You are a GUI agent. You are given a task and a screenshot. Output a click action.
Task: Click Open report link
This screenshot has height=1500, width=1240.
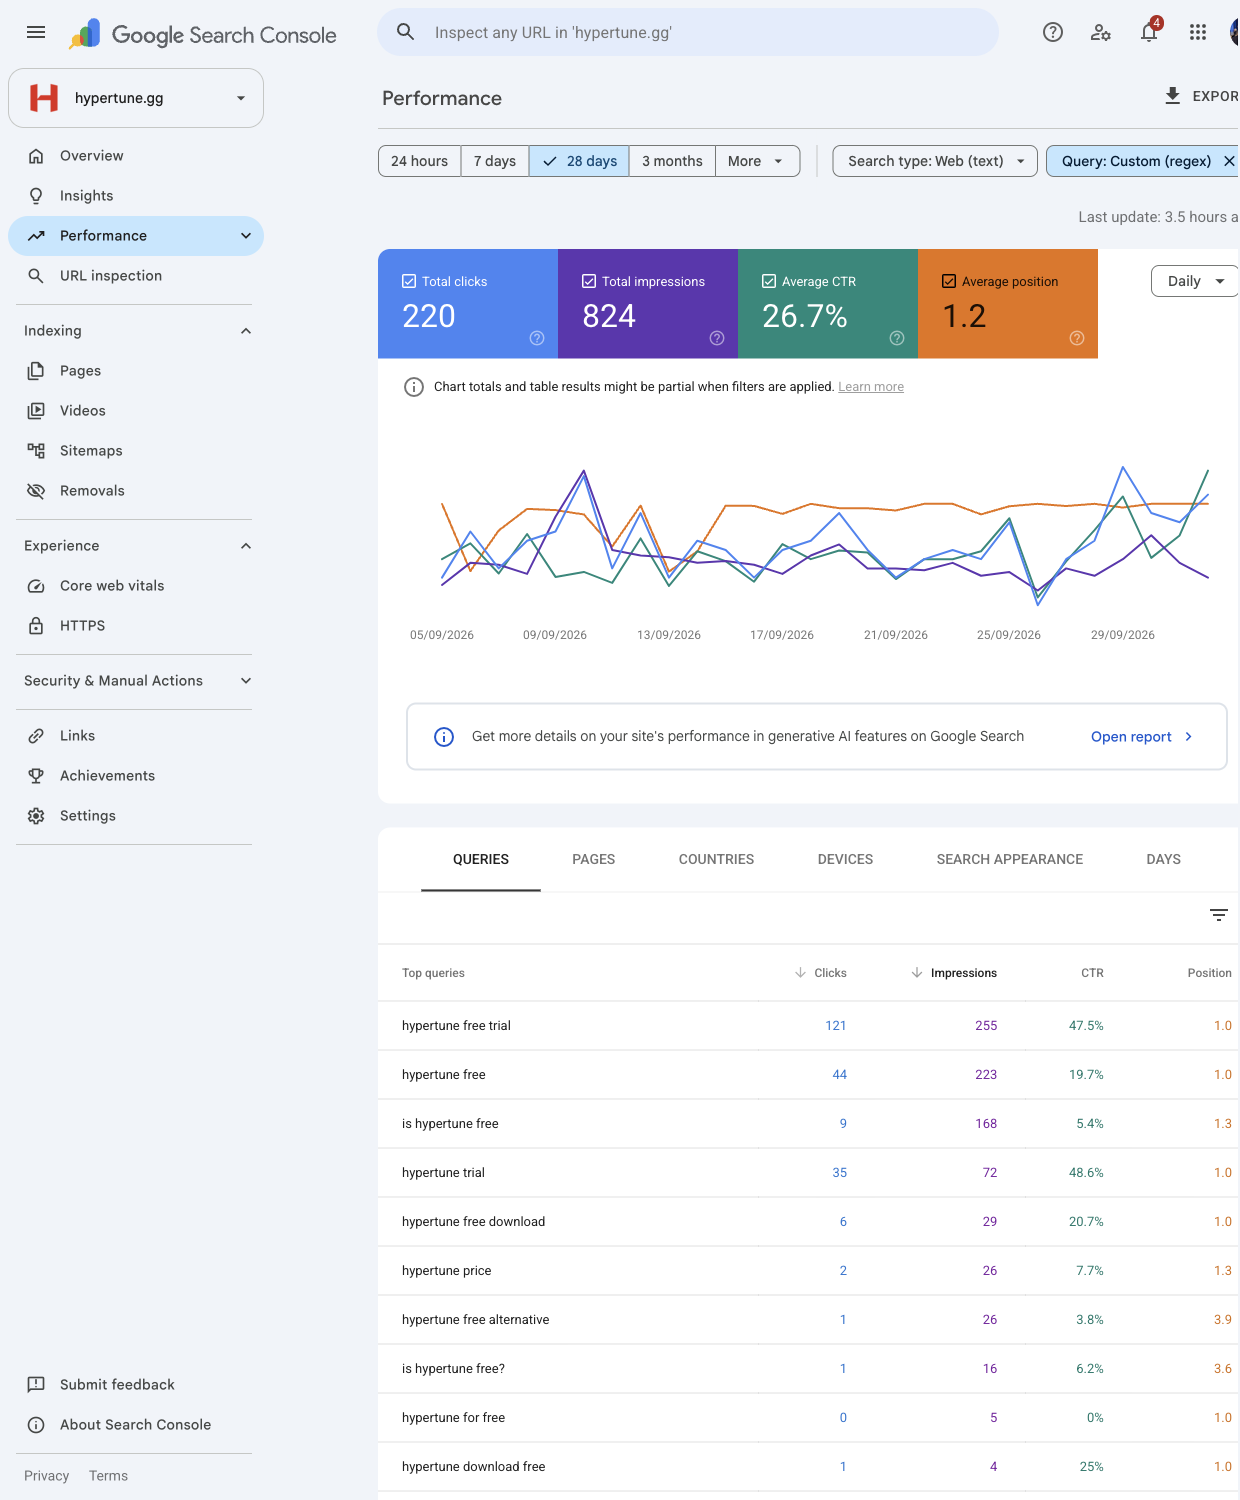[x=1142, y=737]
